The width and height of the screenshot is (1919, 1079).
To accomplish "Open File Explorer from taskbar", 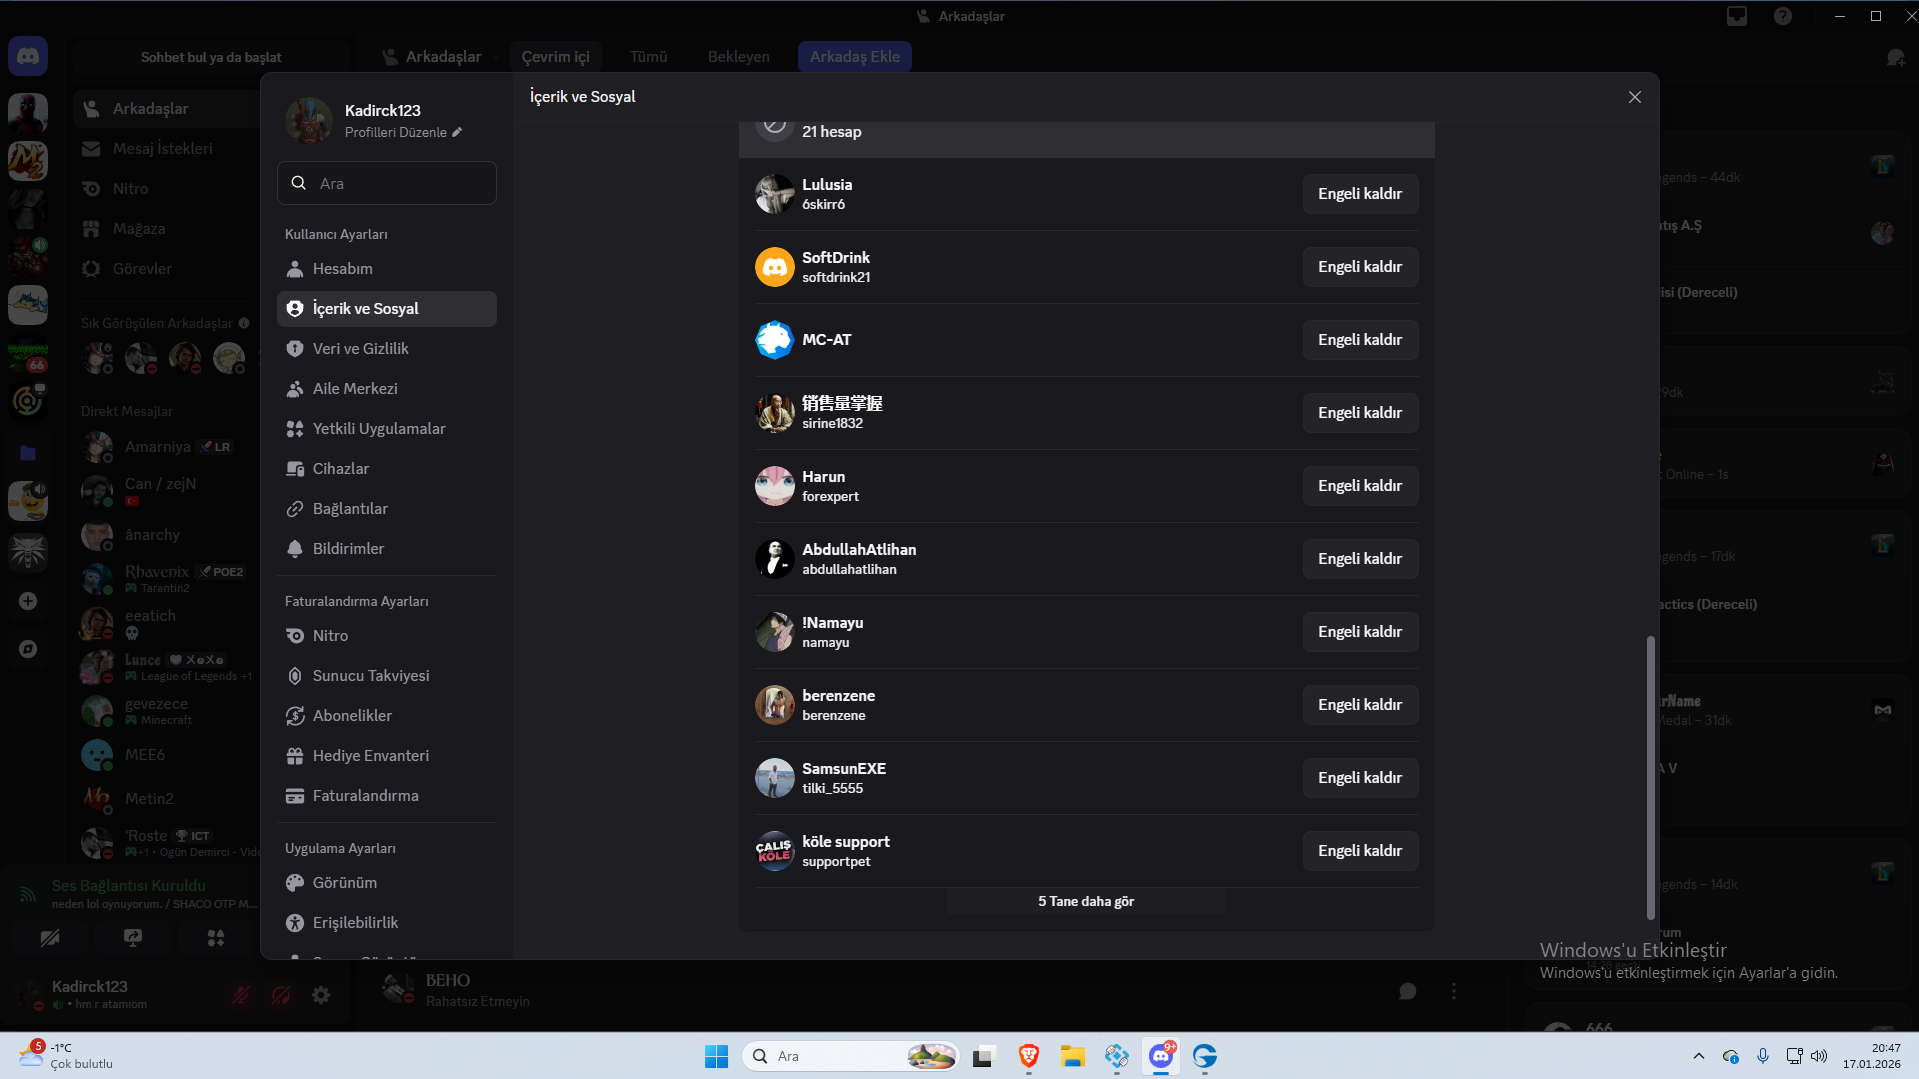I will click(1073, 1056).
